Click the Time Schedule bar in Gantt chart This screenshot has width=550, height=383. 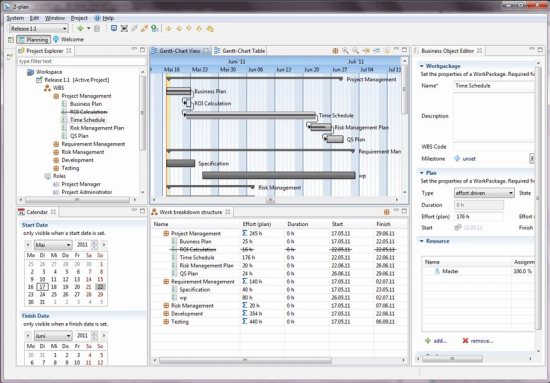click(250, 115)
